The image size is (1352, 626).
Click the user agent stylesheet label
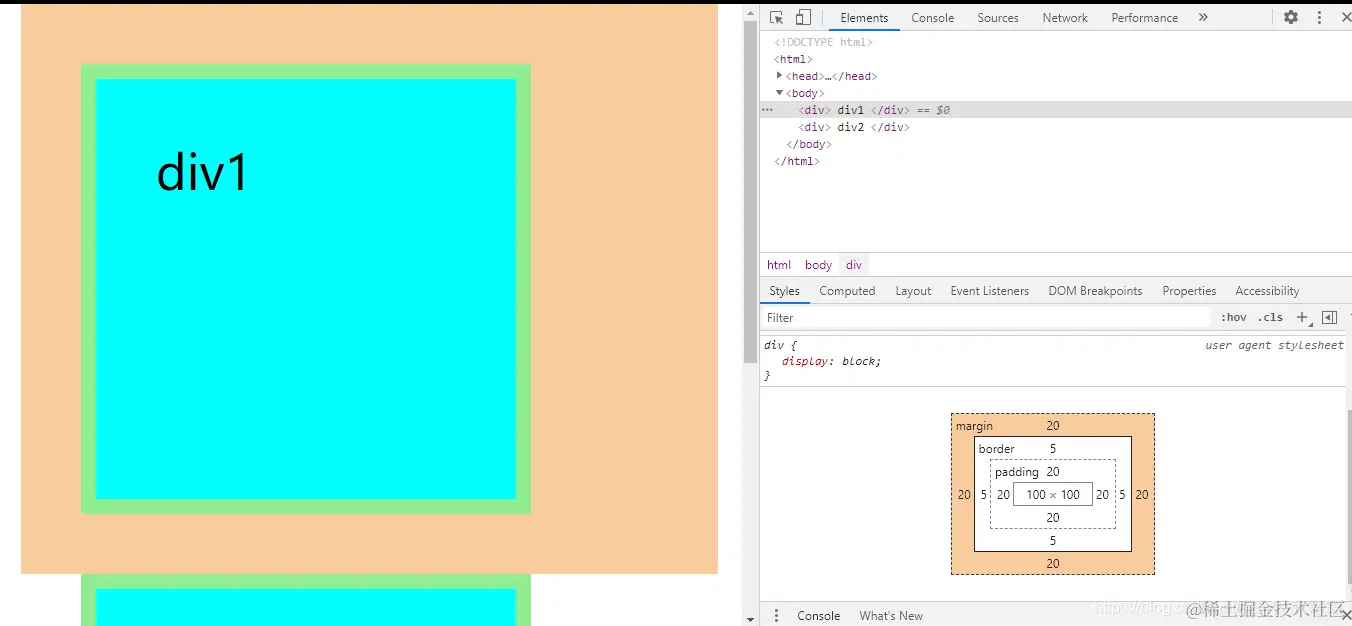click(x=1274, y=345)
